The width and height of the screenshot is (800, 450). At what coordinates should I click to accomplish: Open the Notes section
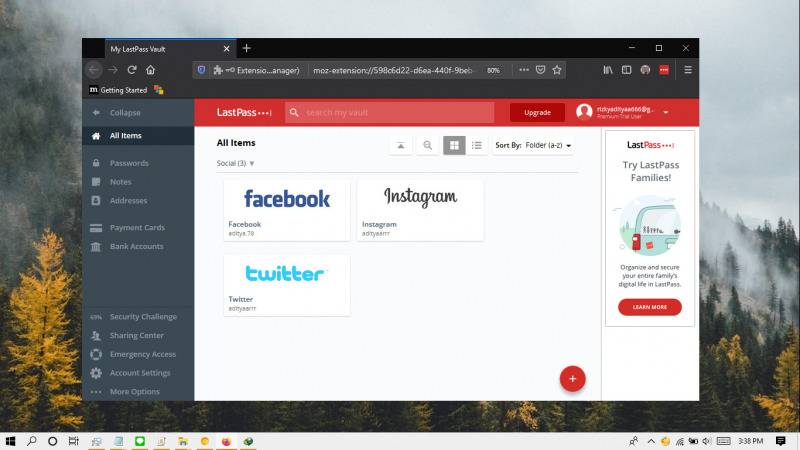click(x=120, y=182)
